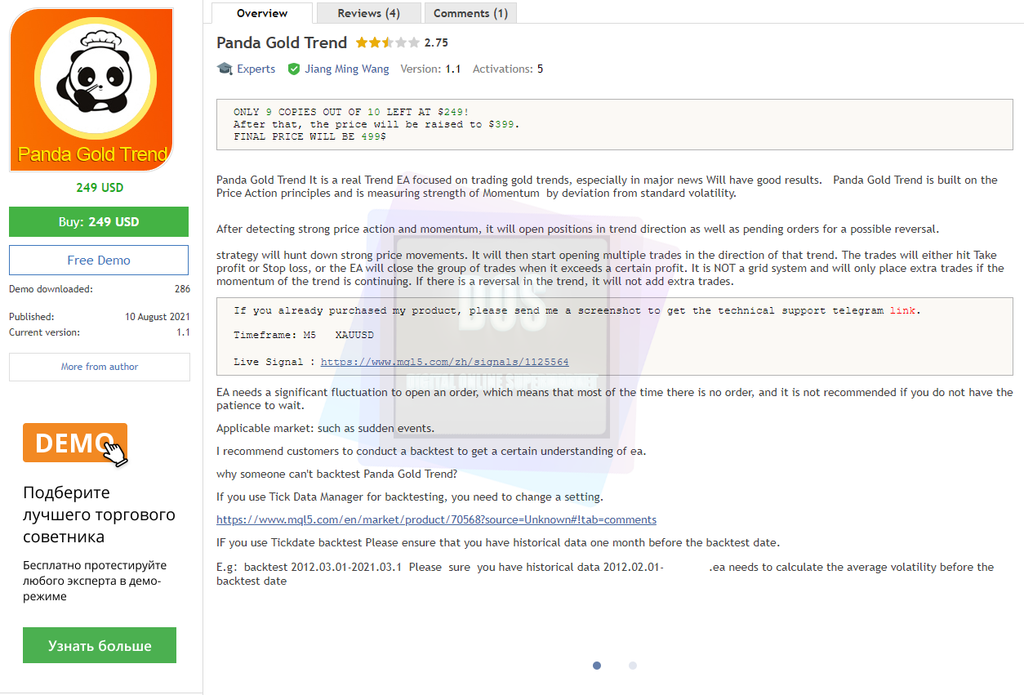The width and height of the screenshot is (1024, 695).
Task: Open the Overview tab
Action: click(262, 13)
